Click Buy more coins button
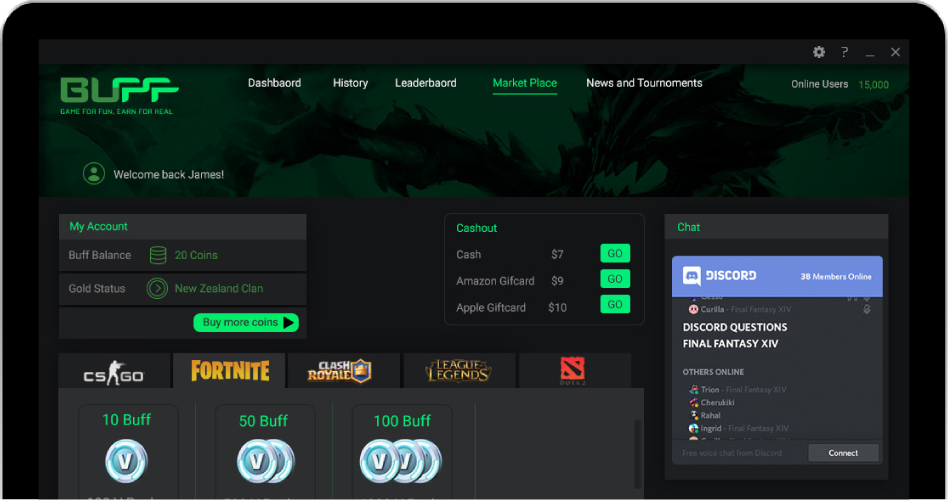The height and width of the screenshot is (500, 948). click(x=246, y=322)
